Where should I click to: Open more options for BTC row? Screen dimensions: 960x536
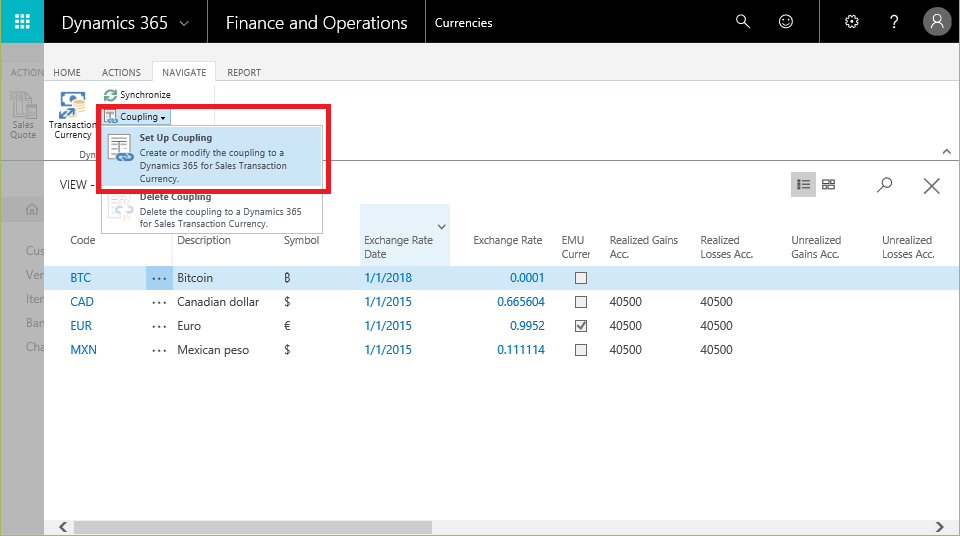click(x=159, y=279)
